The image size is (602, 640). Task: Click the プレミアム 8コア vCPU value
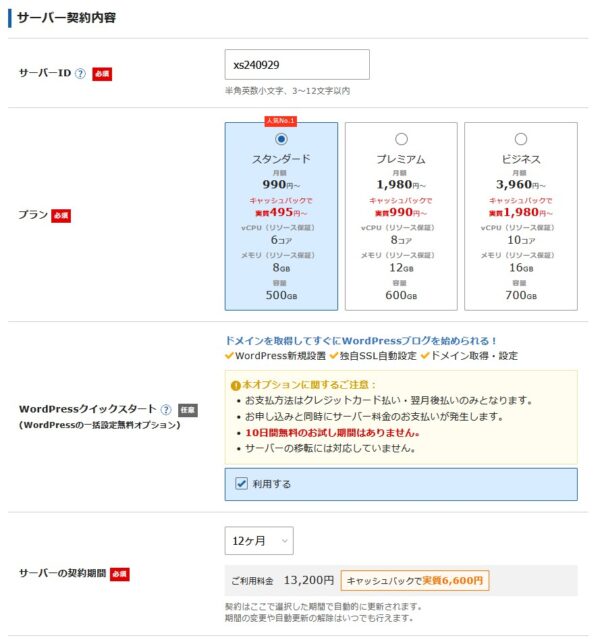[x=401, y=240]
